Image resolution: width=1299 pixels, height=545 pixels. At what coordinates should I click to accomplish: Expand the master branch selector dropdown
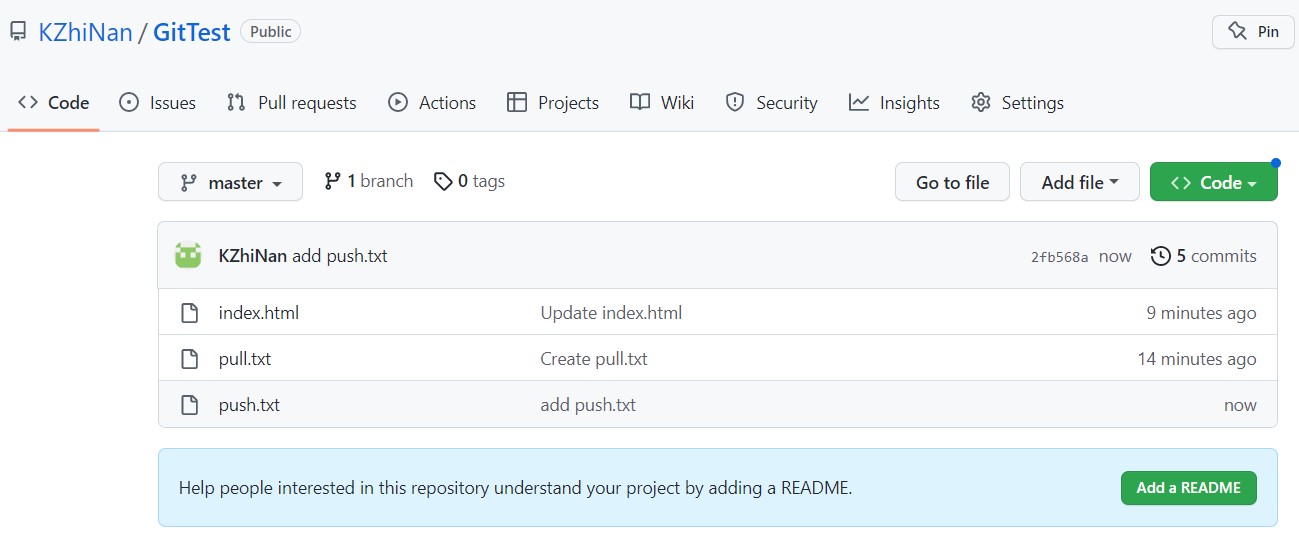(230, 182)
